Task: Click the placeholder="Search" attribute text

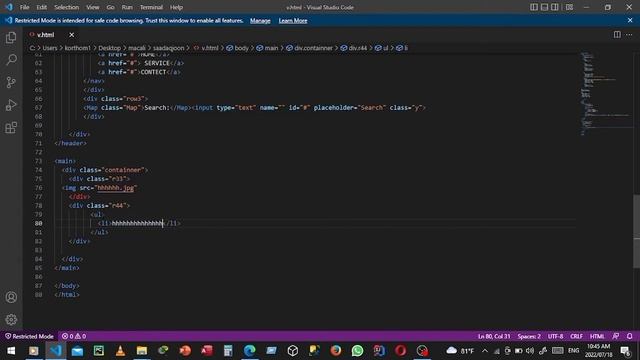Action: click(x=349, y=108)
